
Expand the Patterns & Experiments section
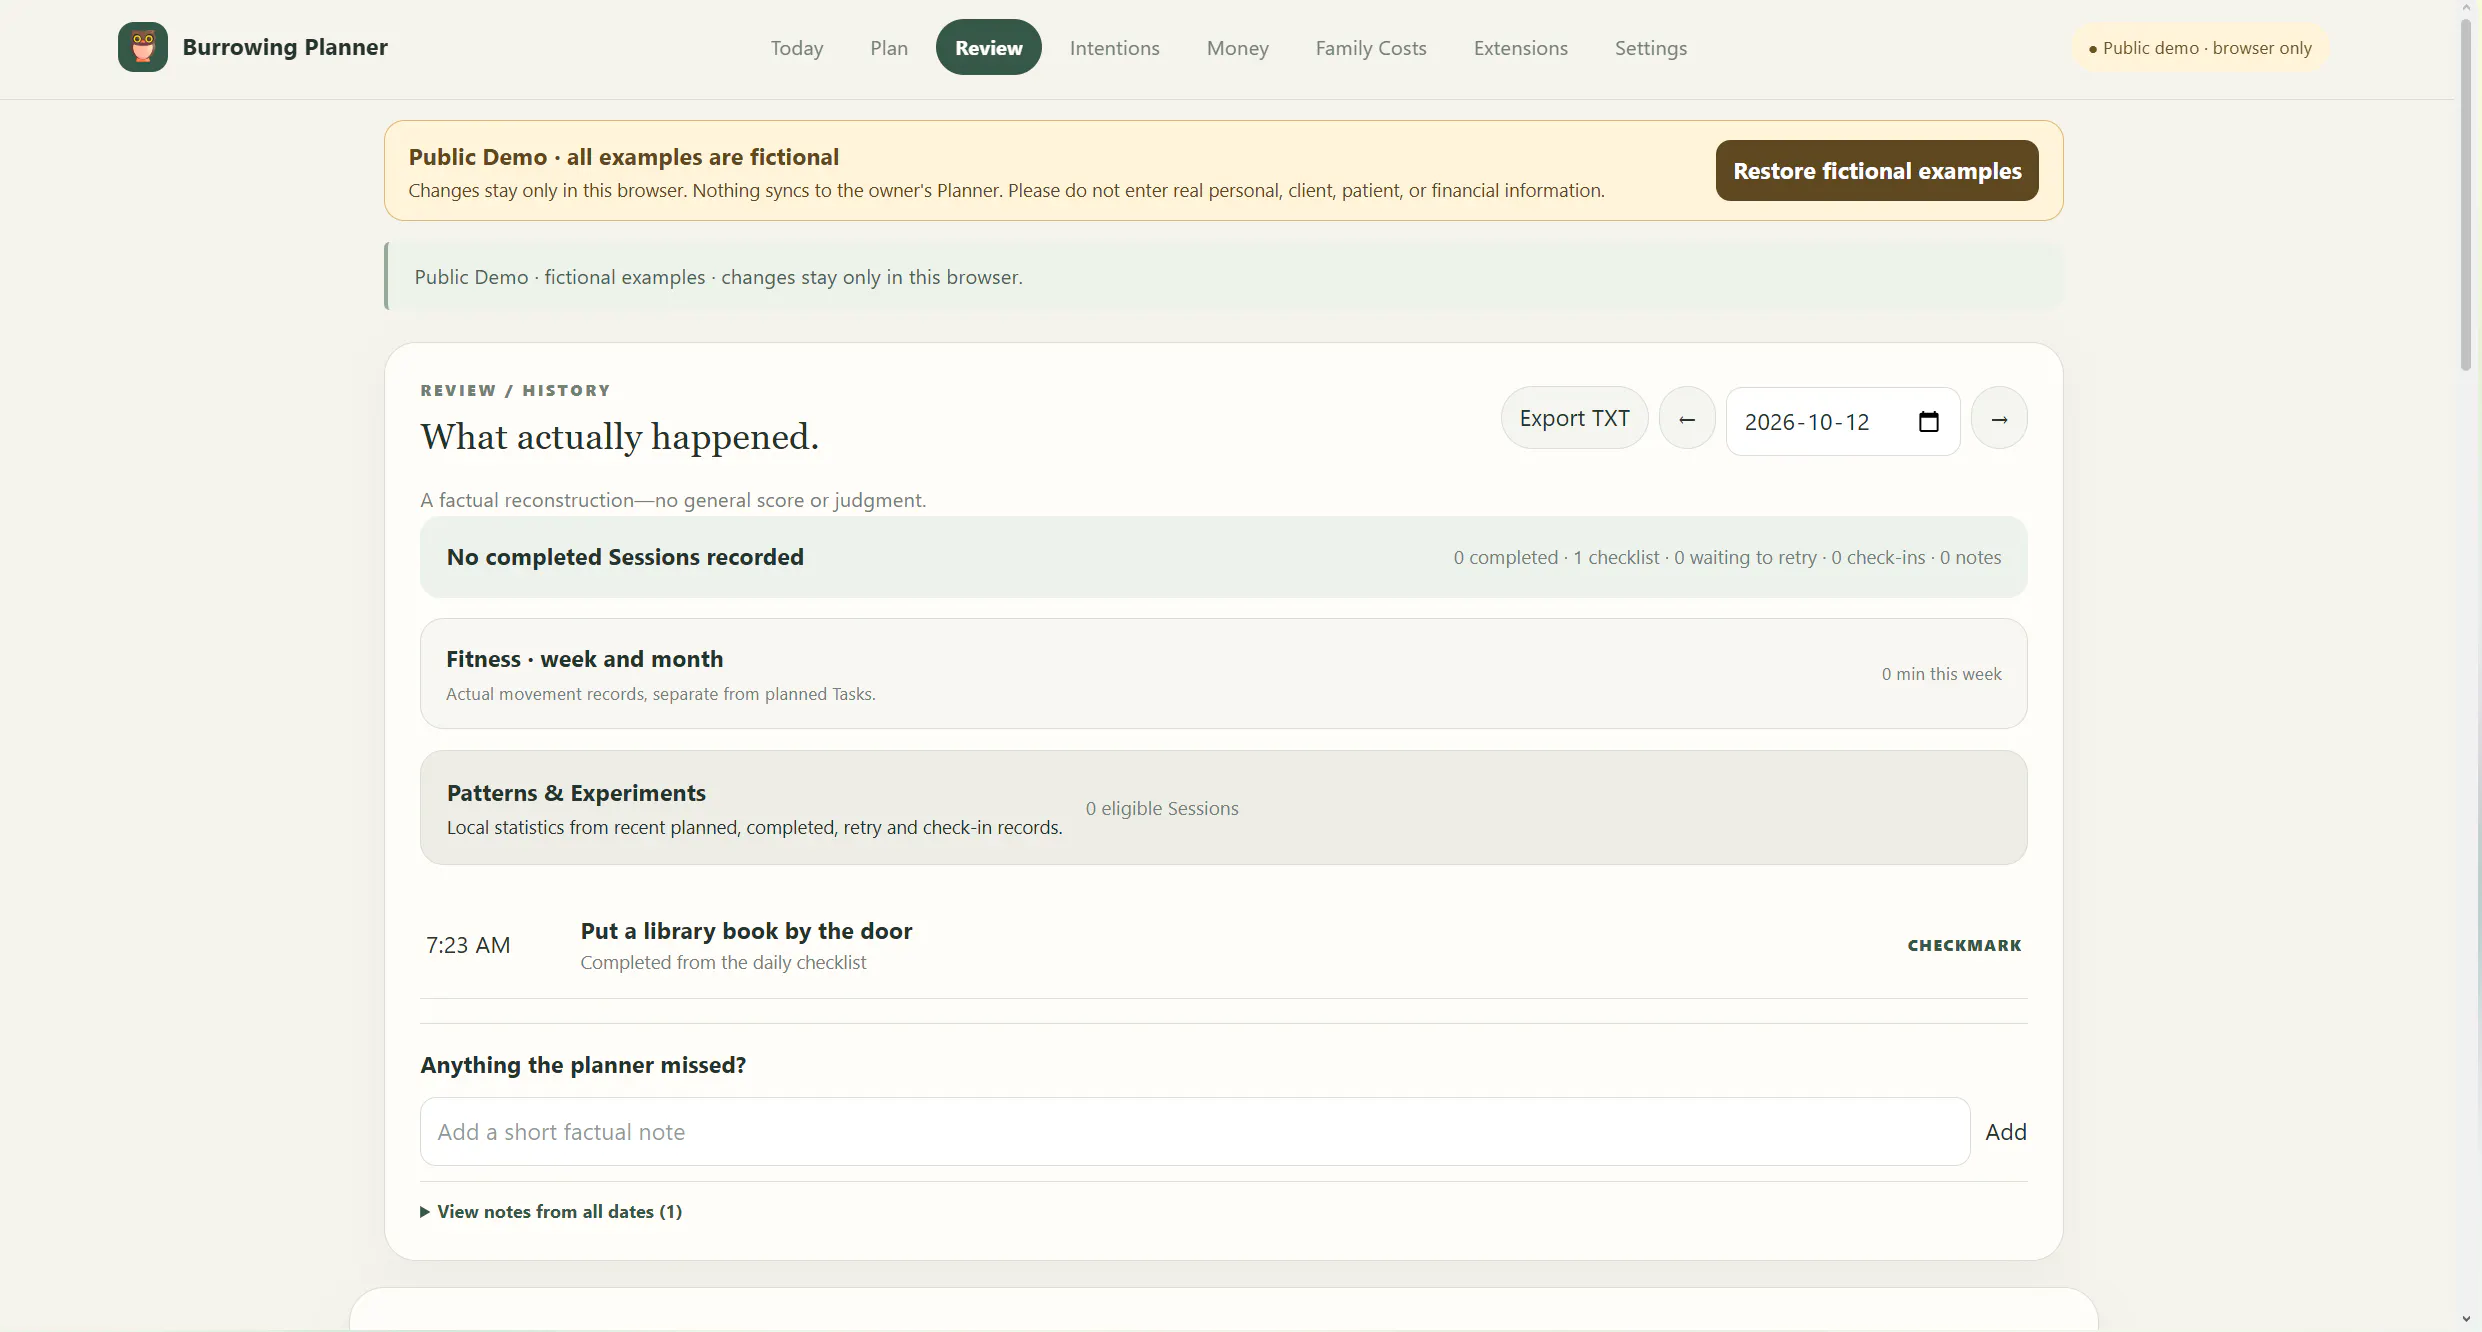(x=1223, y=808)
